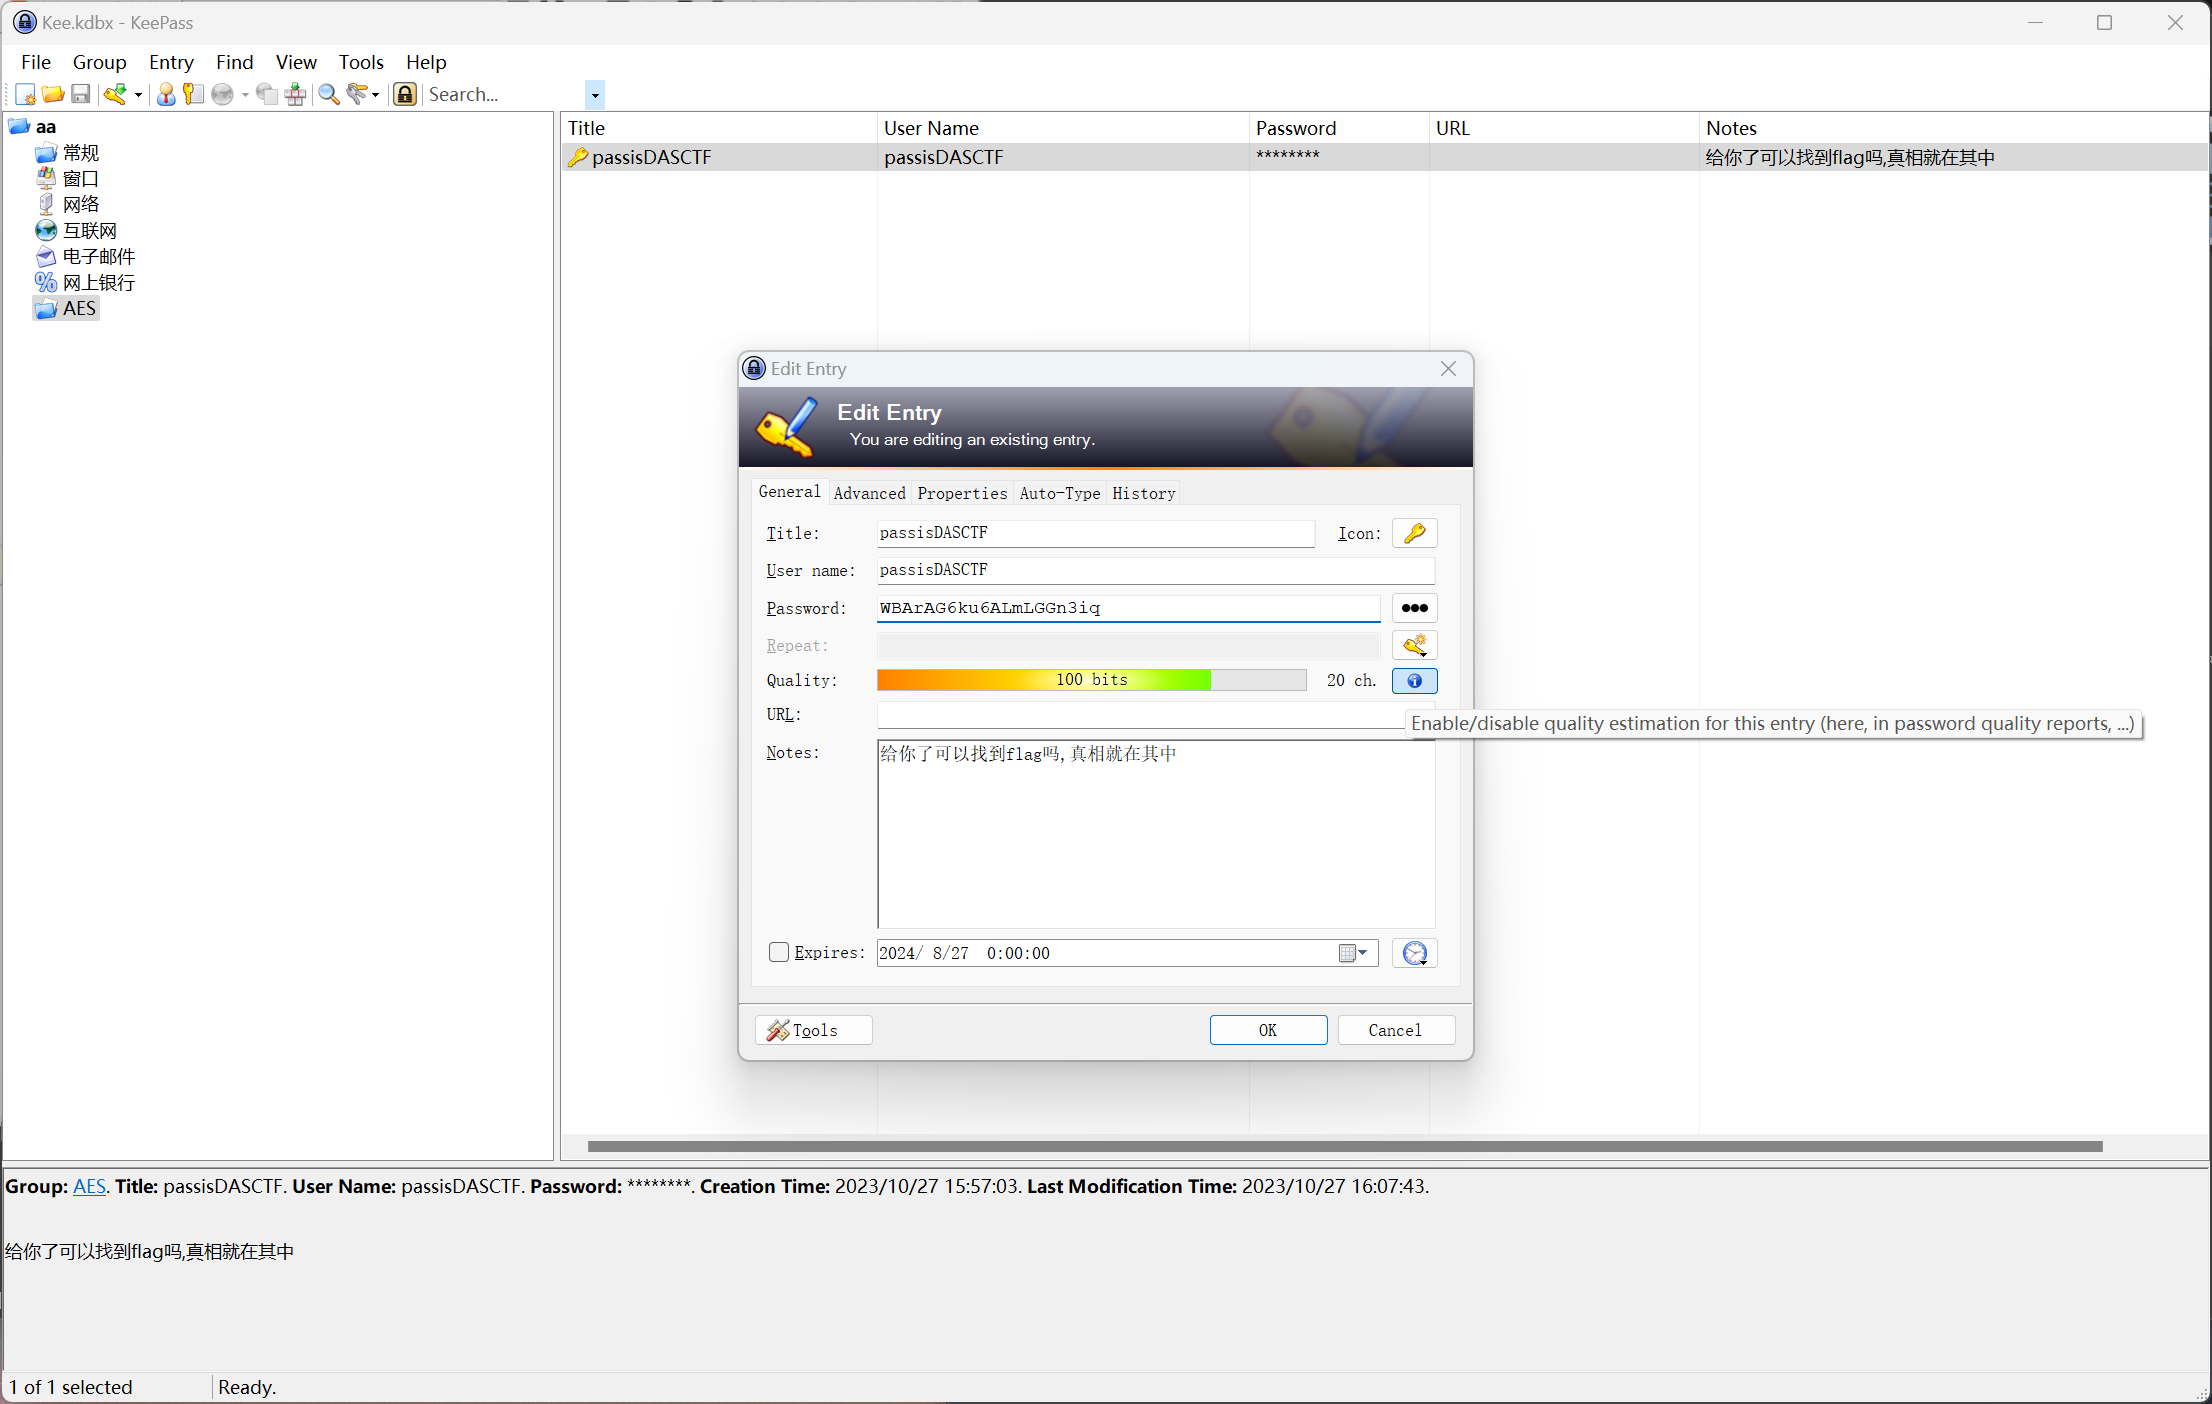Copy password toolbar icon

pos(193,94)
